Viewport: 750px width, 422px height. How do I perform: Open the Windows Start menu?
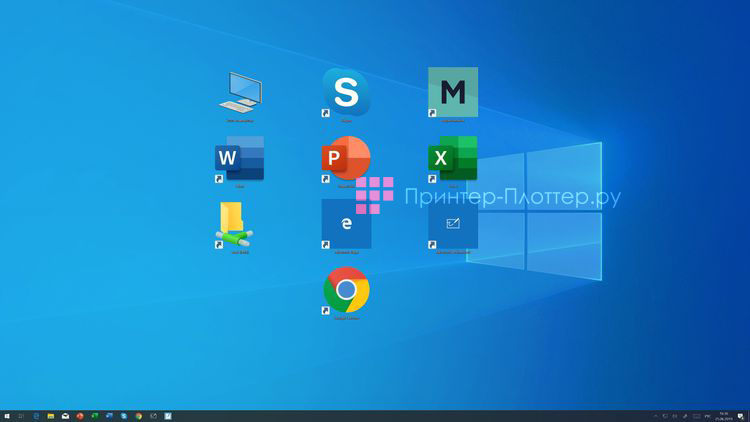click(x=7, y=415)
